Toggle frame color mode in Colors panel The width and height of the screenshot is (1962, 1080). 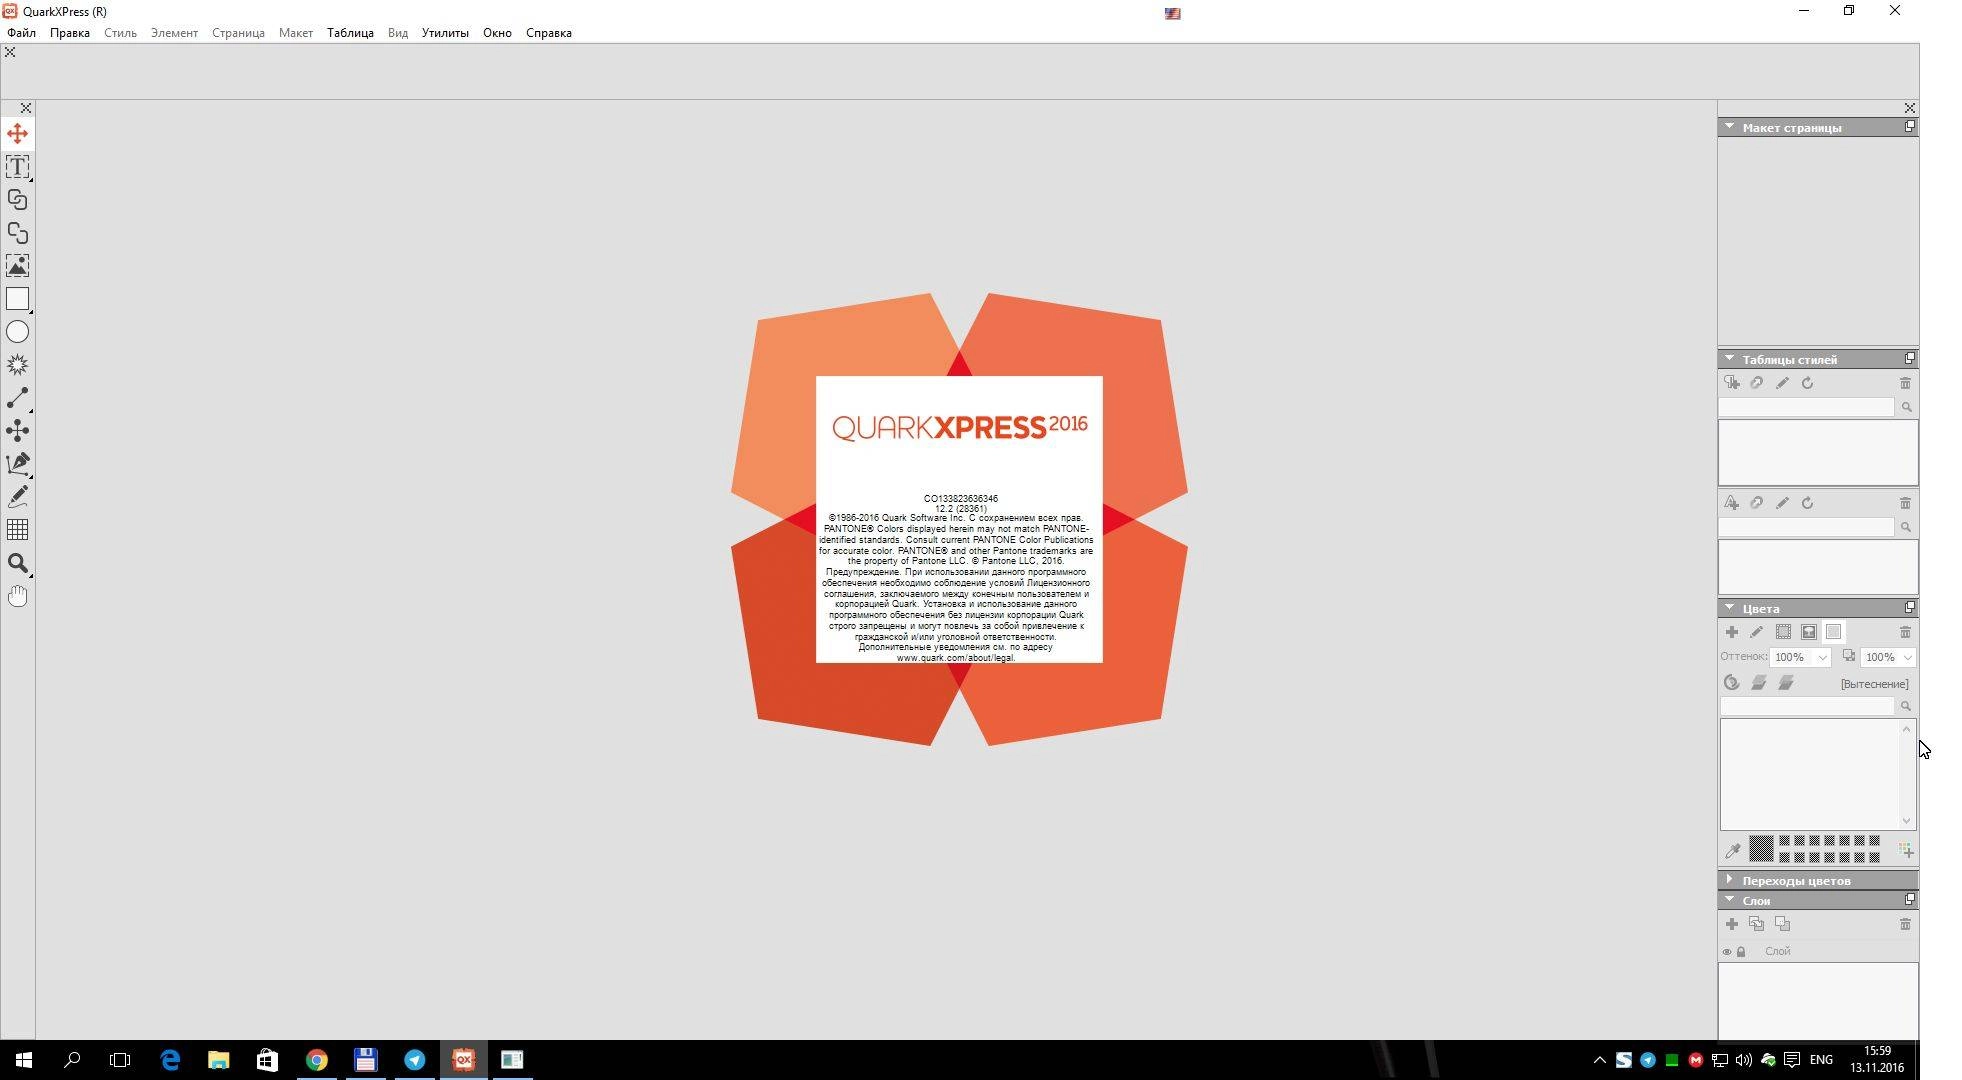click(x=1783, y=632)
